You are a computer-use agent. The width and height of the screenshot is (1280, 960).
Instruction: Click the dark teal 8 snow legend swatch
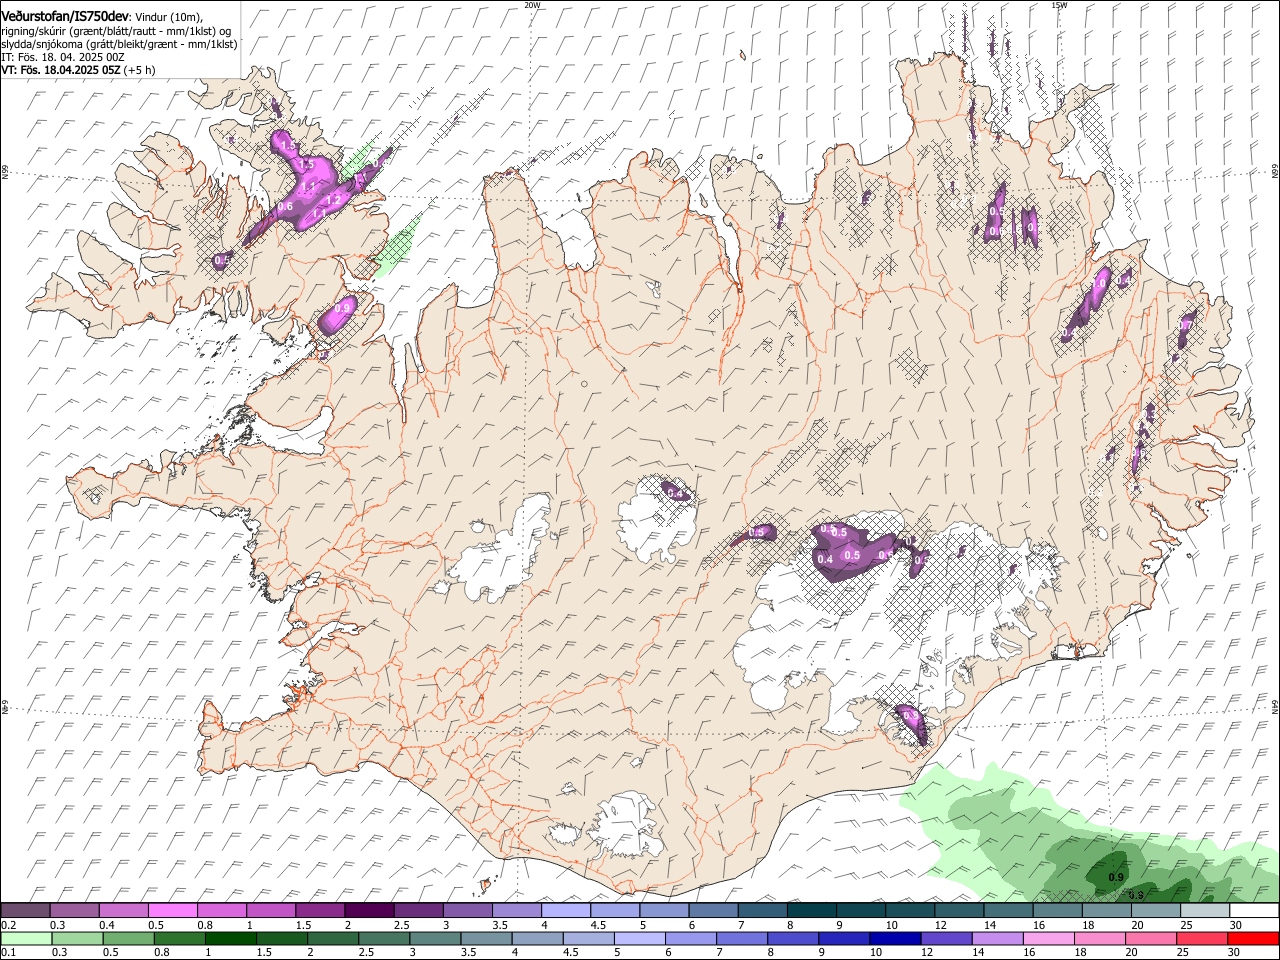tap(811, 911)
